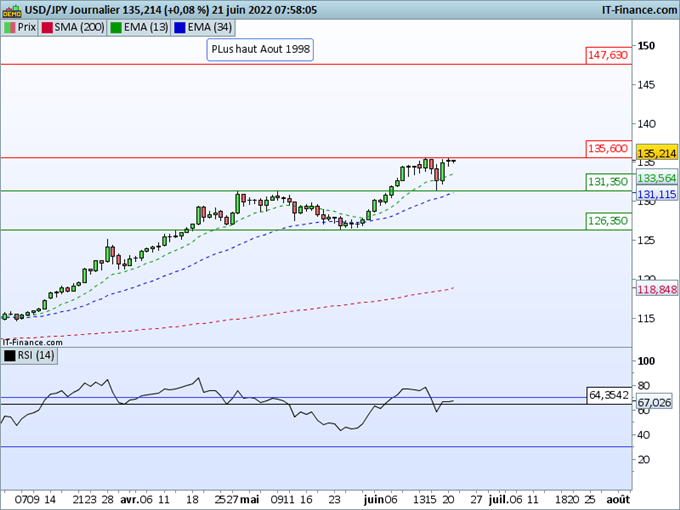Click the IT-Finance.com watermark text in chart
Image resolution: width=680 pixels, height=510 pixels.
tap(33, 343)
